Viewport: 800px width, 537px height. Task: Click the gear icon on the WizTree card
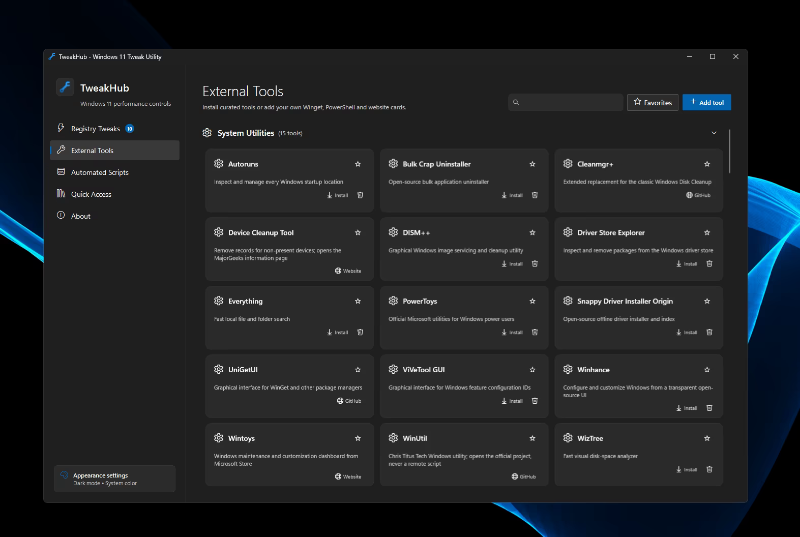(567, 438)
